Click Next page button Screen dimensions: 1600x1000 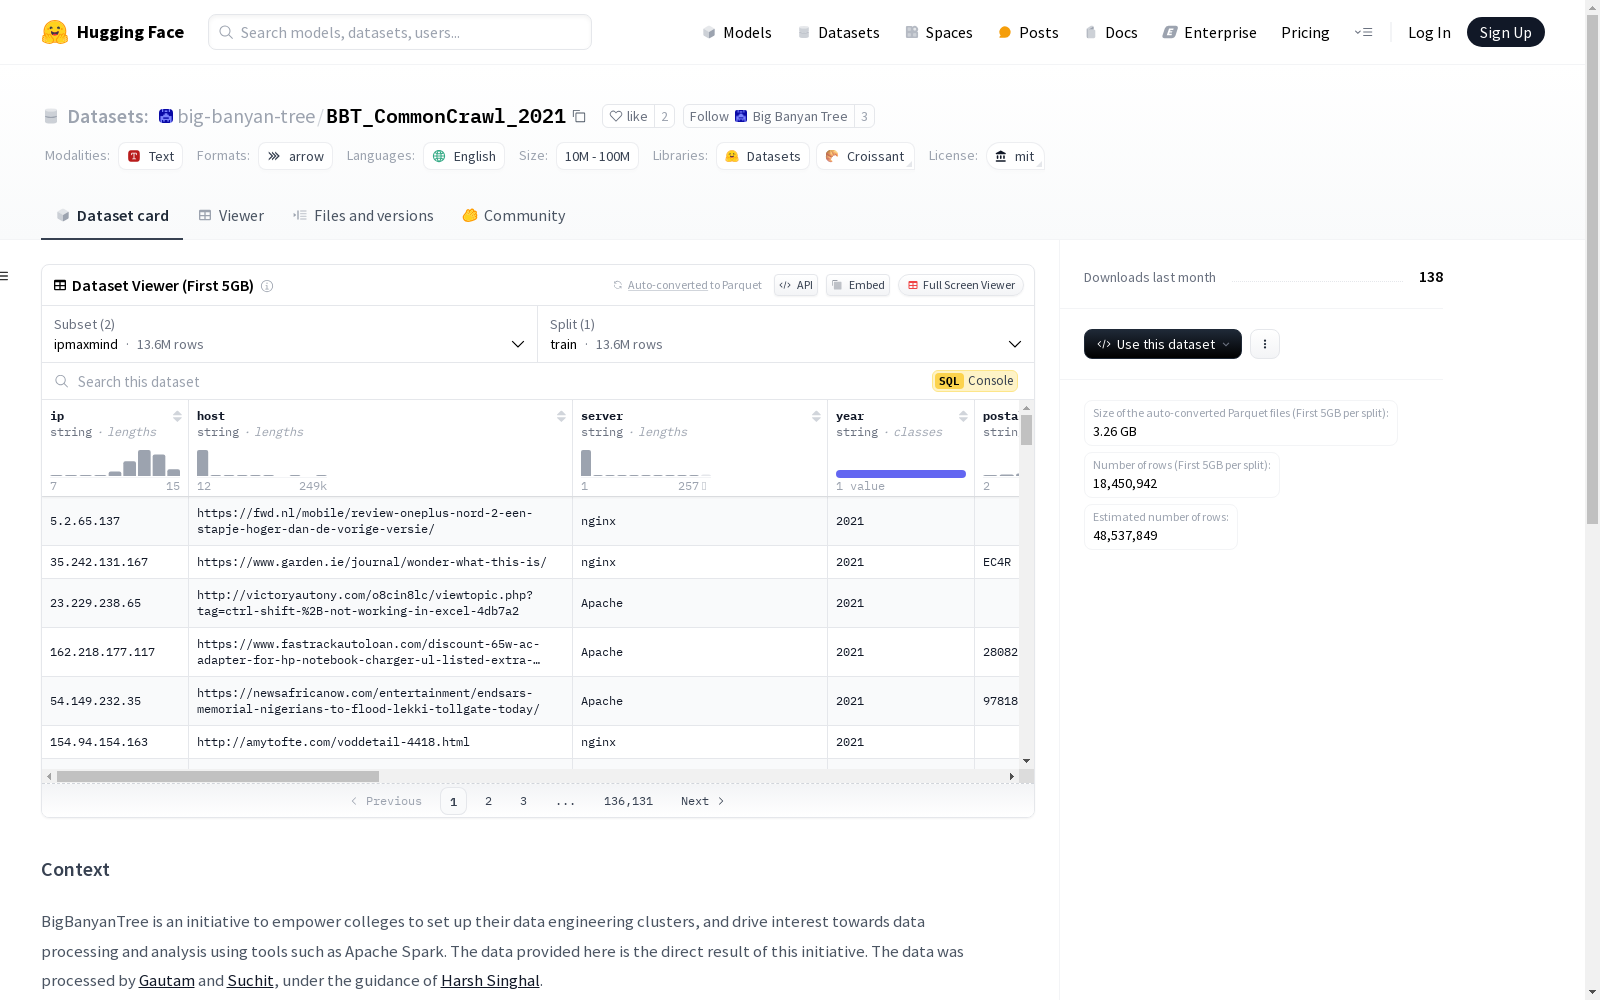[x=703, y=801]
